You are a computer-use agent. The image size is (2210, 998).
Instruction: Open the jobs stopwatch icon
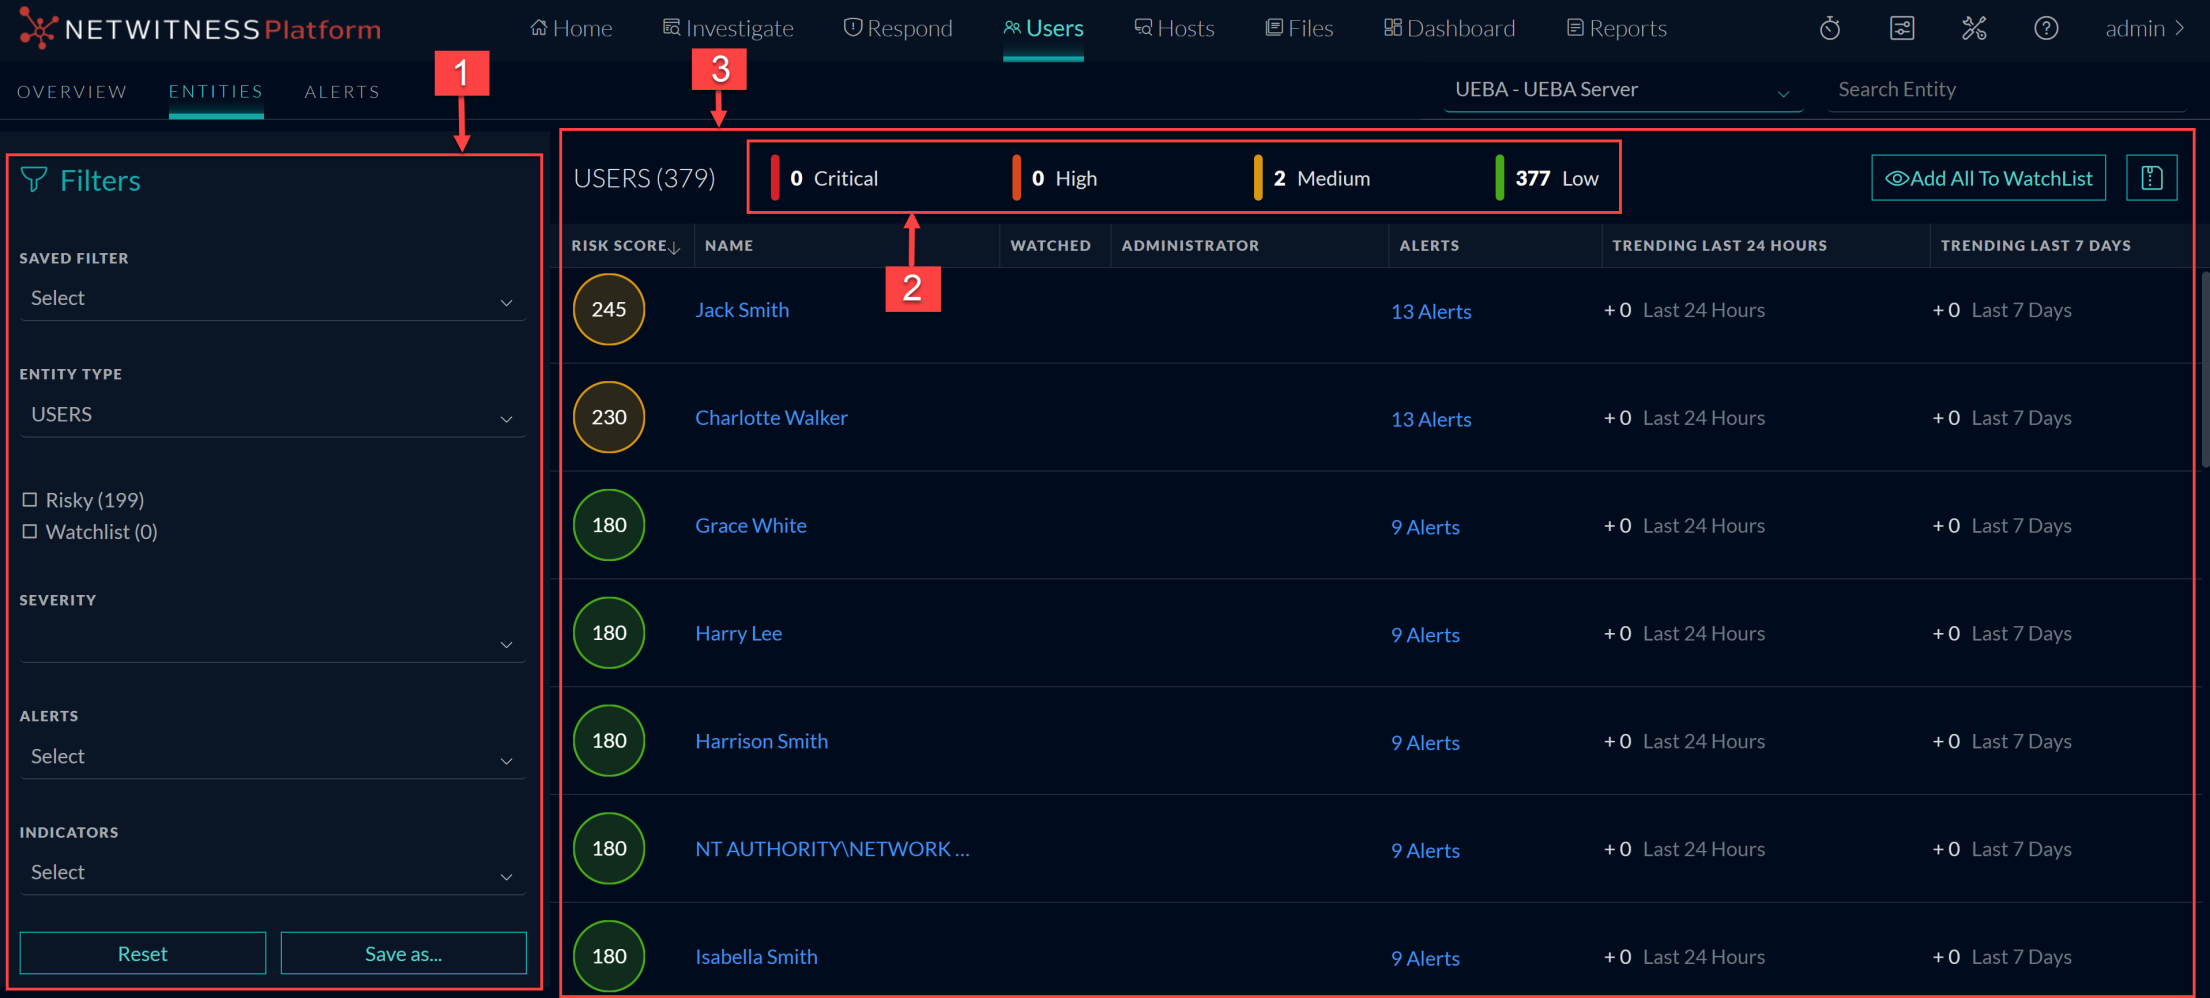(x=1830, y=29)
